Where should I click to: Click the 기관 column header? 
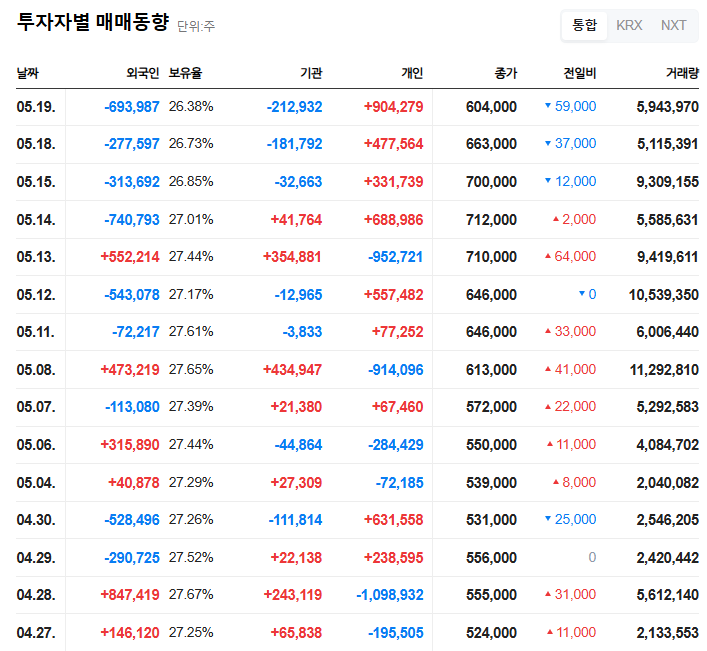[x=311, y=73]
